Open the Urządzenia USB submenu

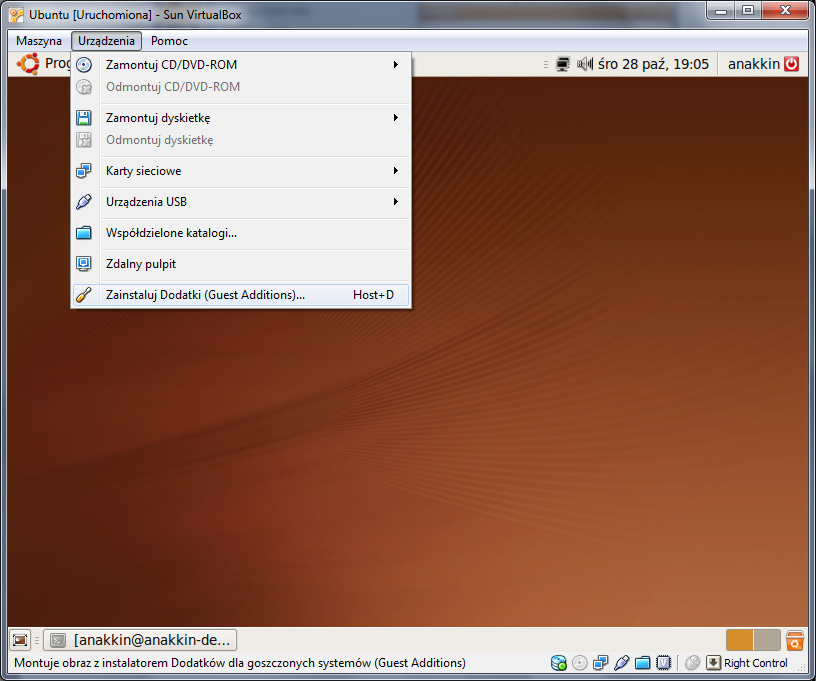point(240,202)
